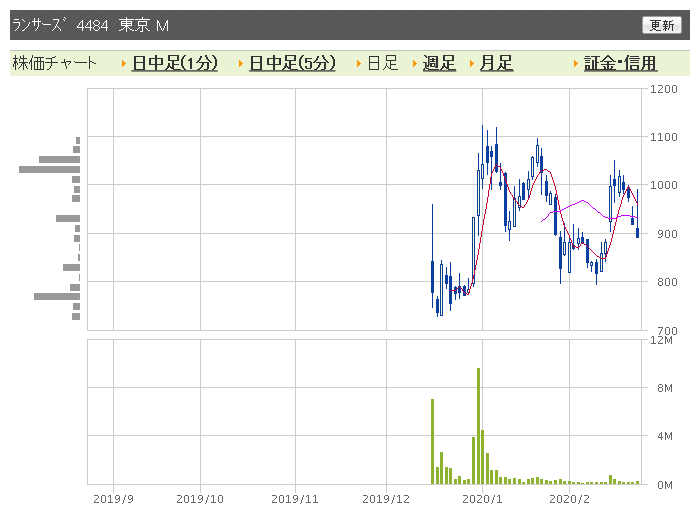Click the 0M volume axis label
Viewport: 700px width, 525px height.
pyautogui.click(x=665, y=485)
